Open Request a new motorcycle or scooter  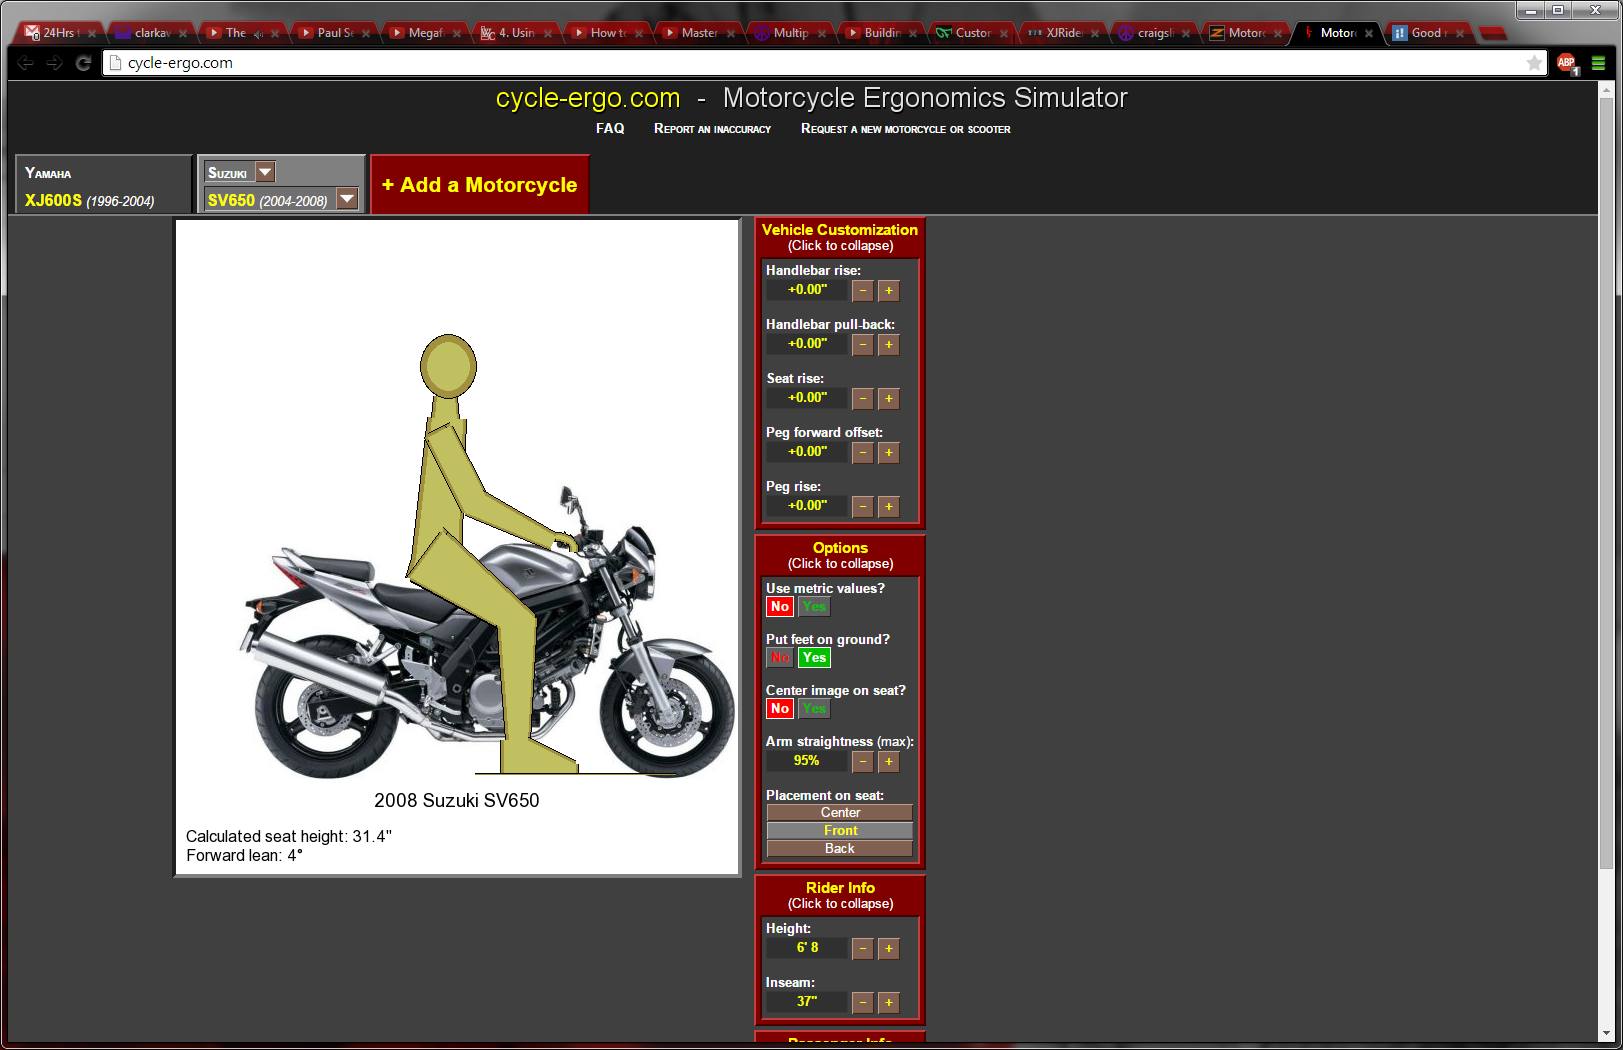(x=905, y=129)
